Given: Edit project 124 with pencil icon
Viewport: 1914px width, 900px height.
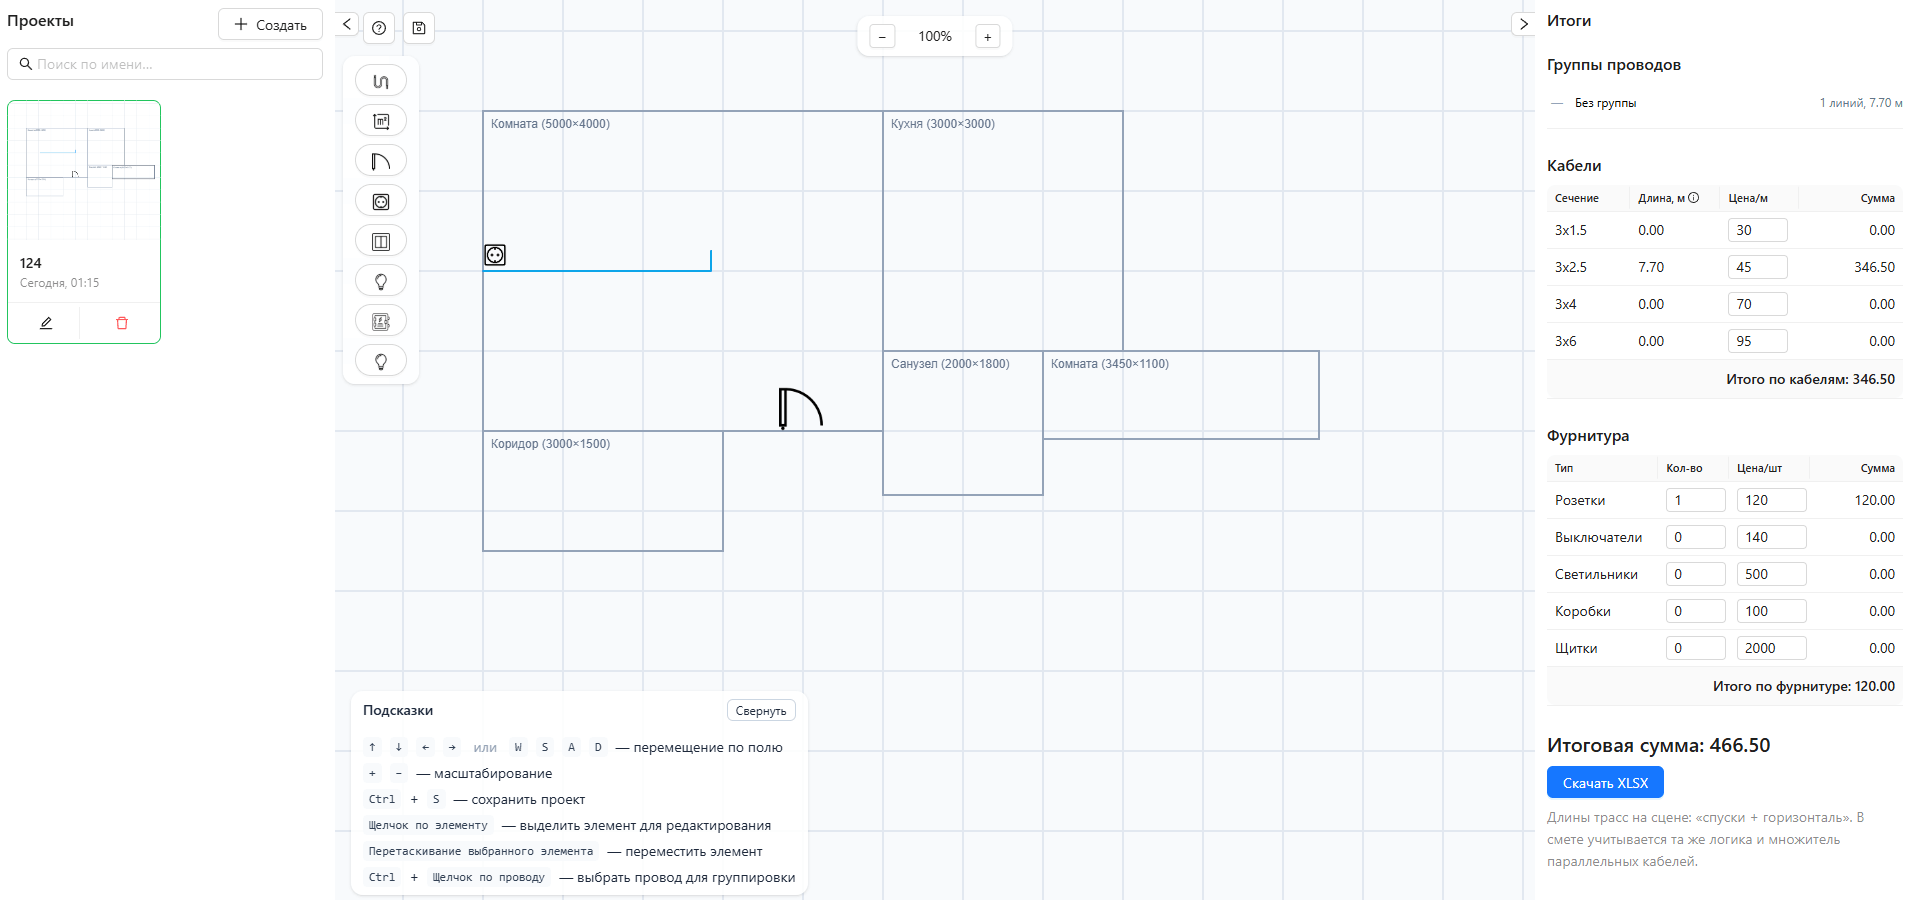Looking at the screenshot, I should click(46, 323).
